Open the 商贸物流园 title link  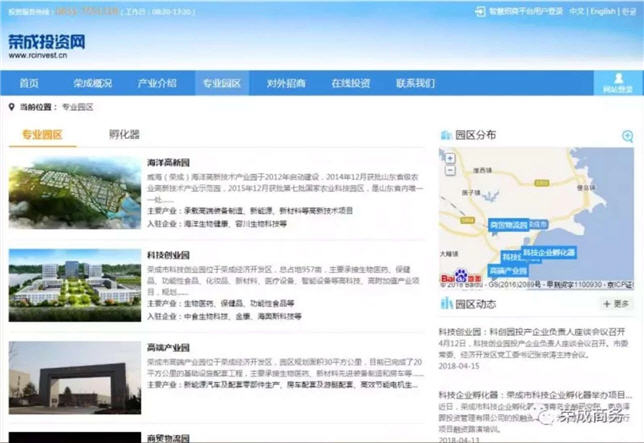point(168,438)
